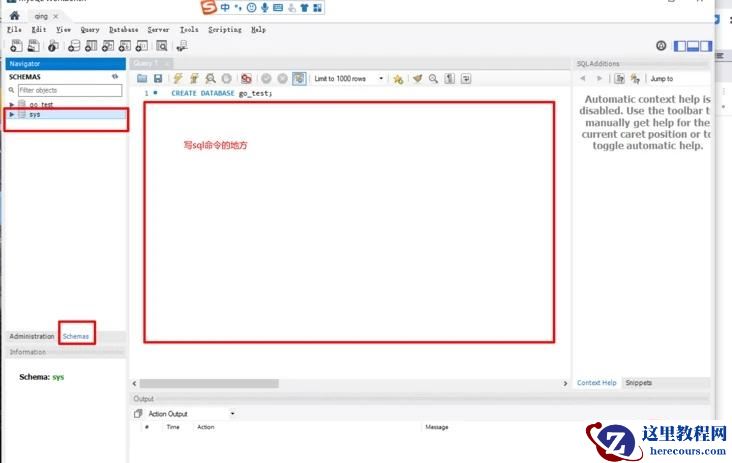
Task: Open the Action Output dropdown
Action: pos(191,414)
